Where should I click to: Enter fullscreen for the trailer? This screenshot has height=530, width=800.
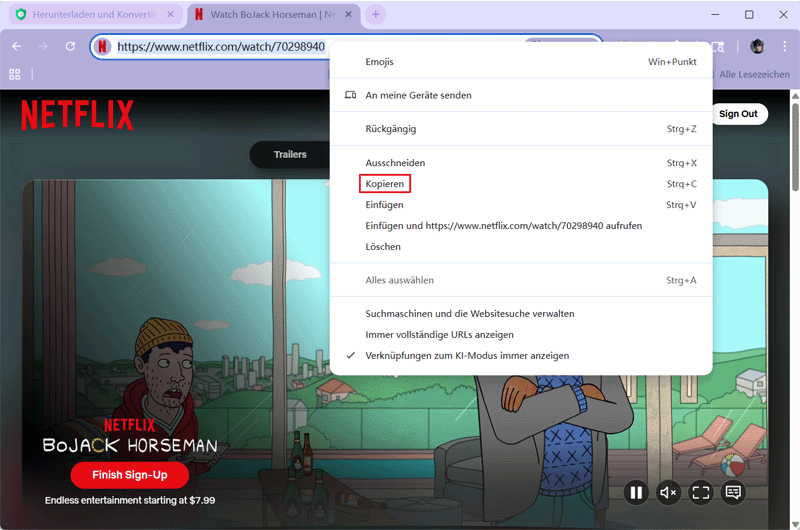pos(701,492)
